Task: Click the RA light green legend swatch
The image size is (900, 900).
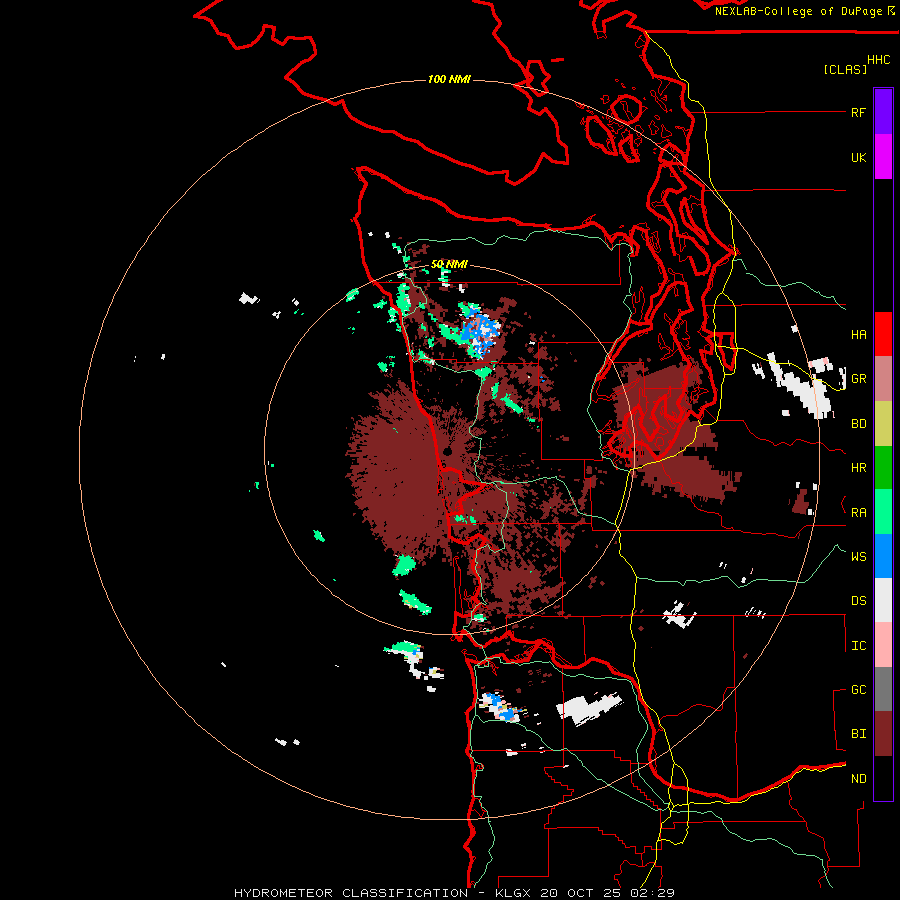Action: (x=883, y=512)
